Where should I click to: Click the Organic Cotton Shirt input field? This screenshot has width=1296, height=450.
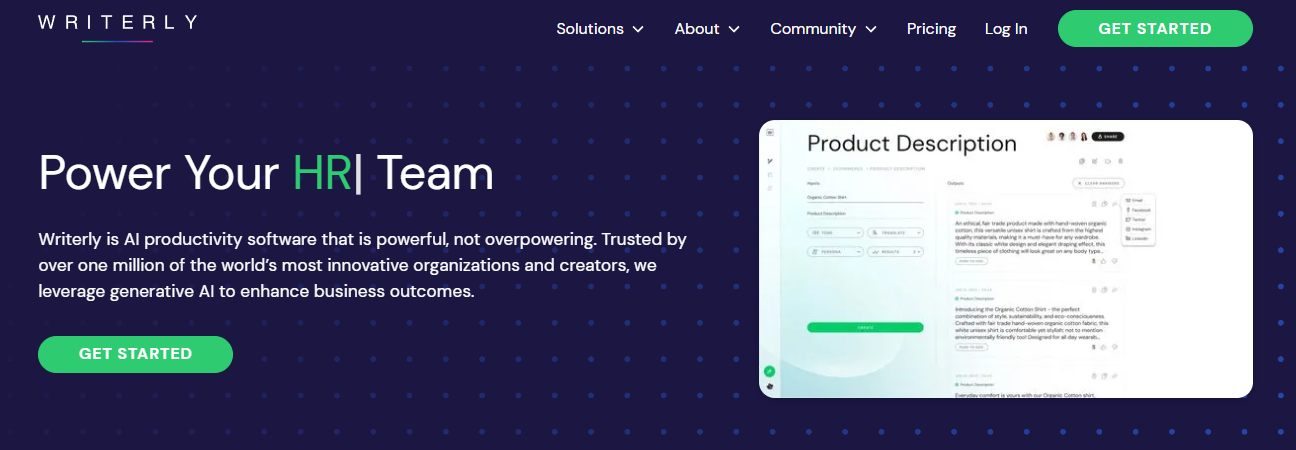click(865, 198)
